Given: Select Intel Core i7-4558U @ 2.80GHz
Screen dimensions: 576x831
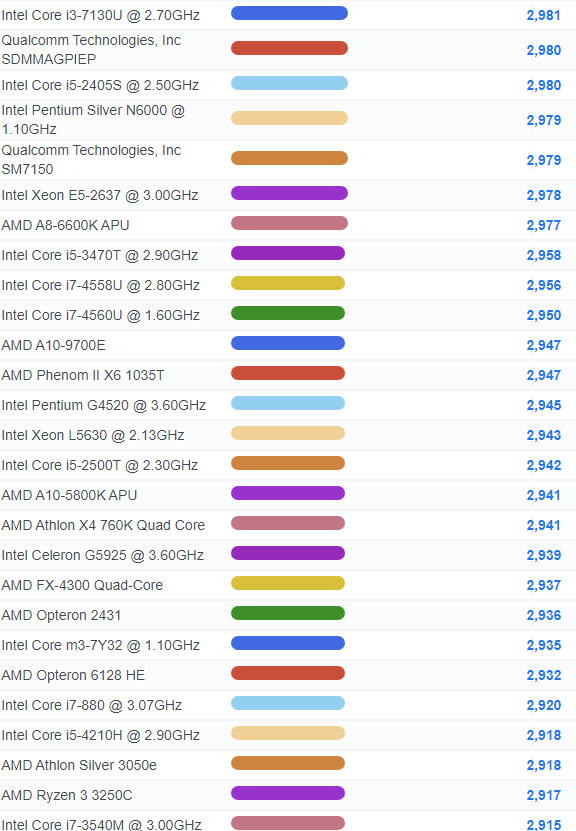Looking at the screenshot, I should tap(101, 285).
